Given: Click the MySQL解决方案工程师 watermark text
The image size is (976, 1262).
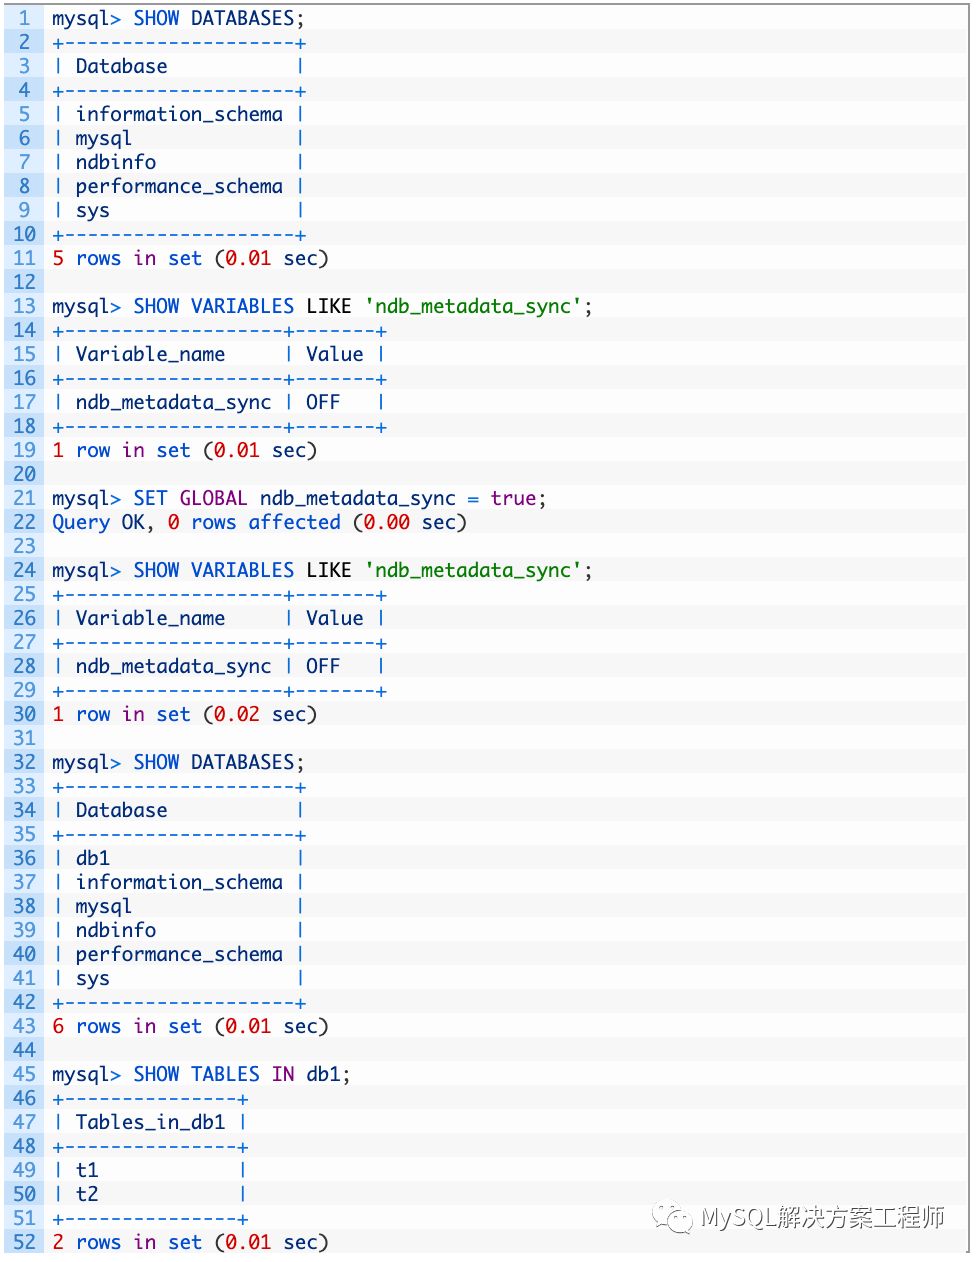Looking at the screenshot, I should point(822,1217).
